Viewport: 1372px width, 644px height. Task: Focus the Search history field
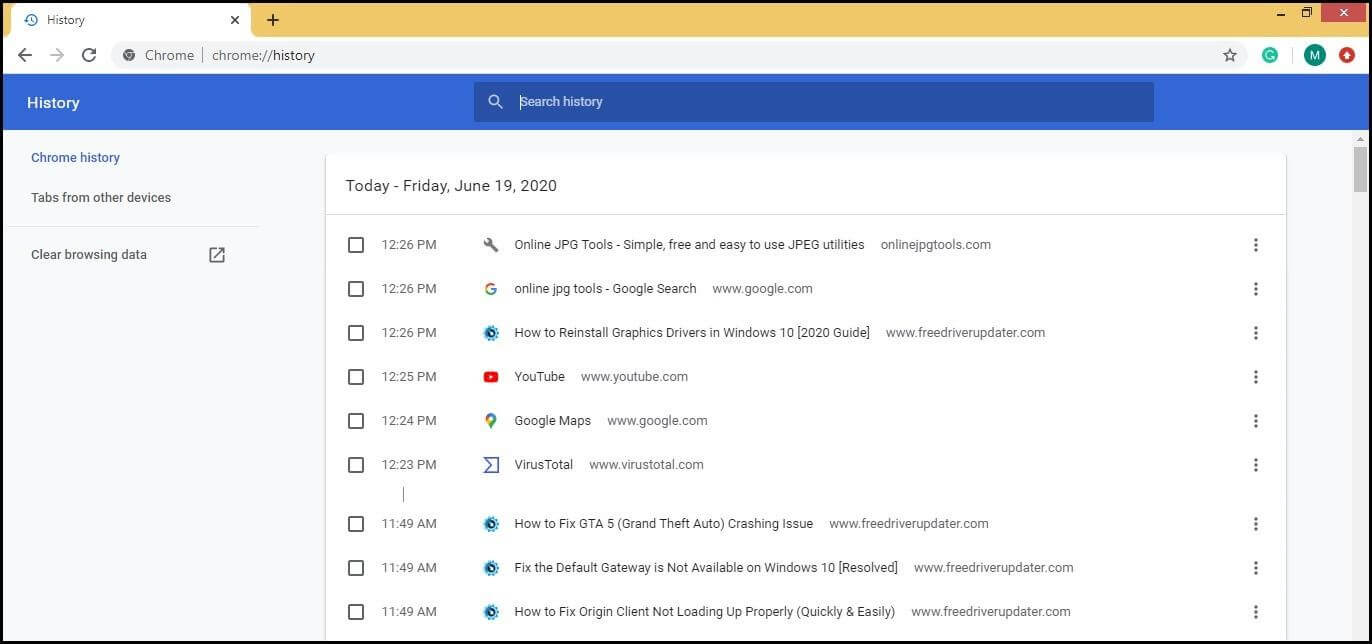coord(813,102)
